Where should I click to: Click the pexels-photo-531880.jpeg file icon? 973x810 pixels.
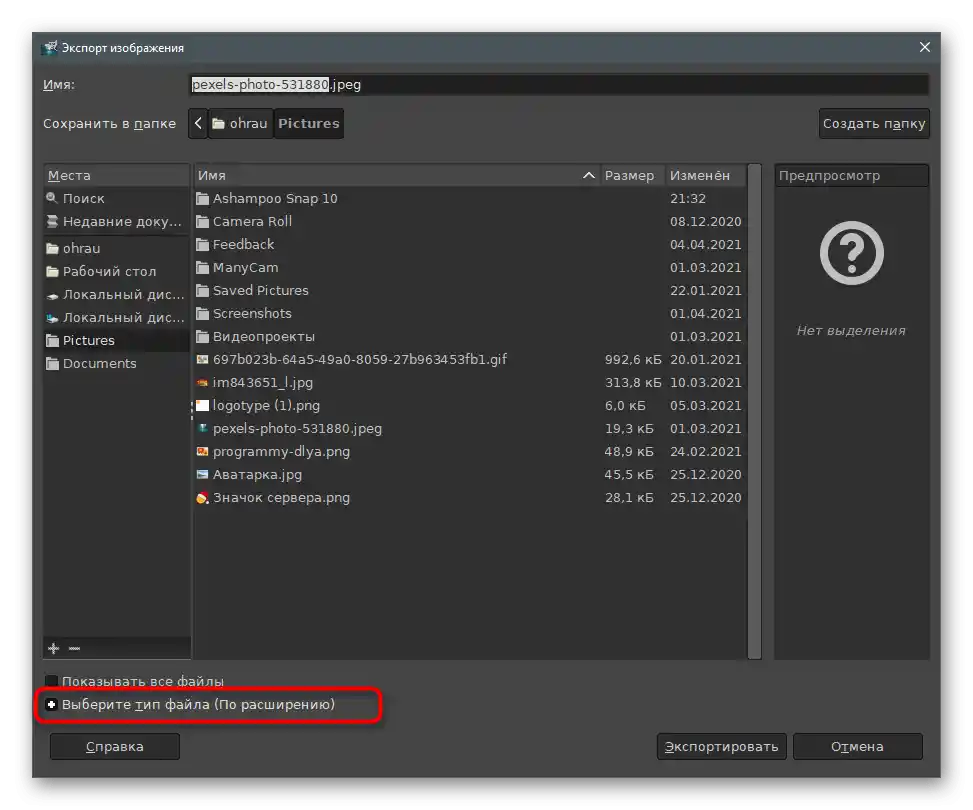[x=202, y=428]
